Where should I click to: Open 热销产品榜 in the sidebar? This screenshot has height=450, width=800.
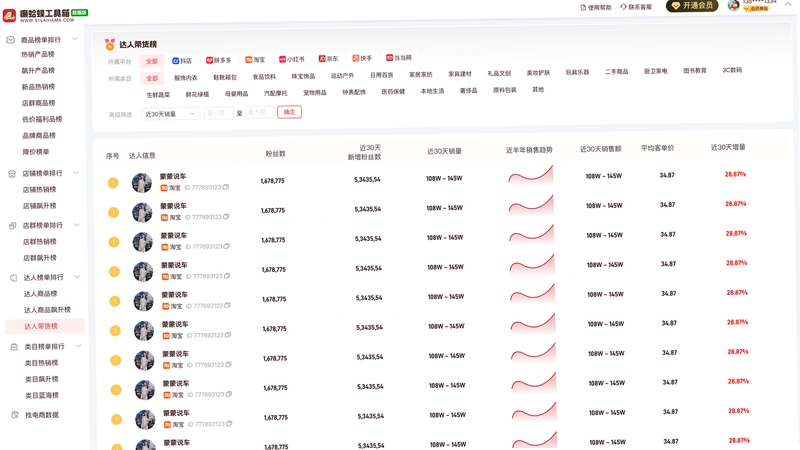pyautogui.click(x=38, y=55)
